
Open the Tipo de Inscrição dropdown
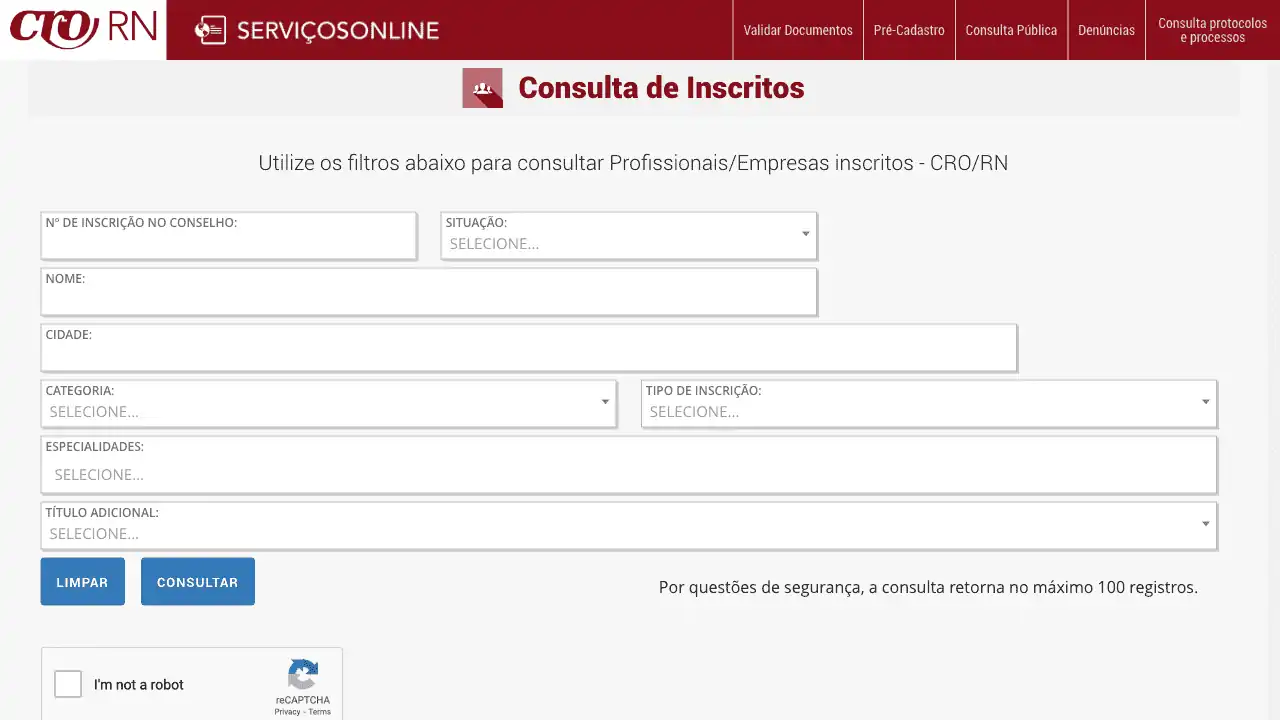point(928,411)
